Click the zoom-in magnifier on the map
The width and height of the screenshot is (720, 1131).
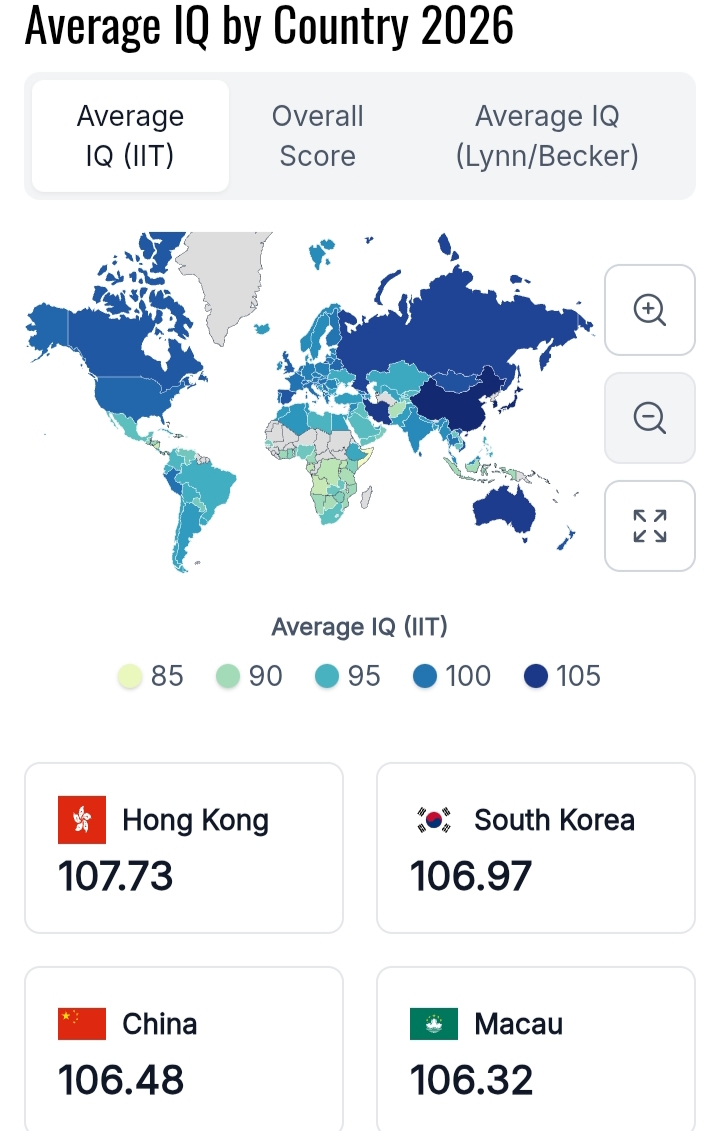649,310
